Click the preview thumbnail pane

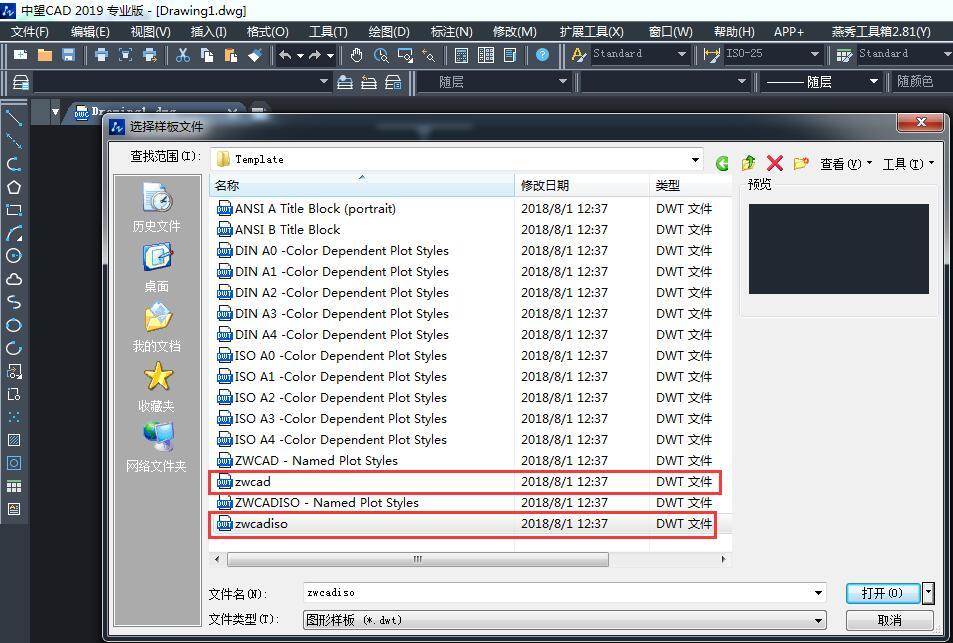(839, 249)
